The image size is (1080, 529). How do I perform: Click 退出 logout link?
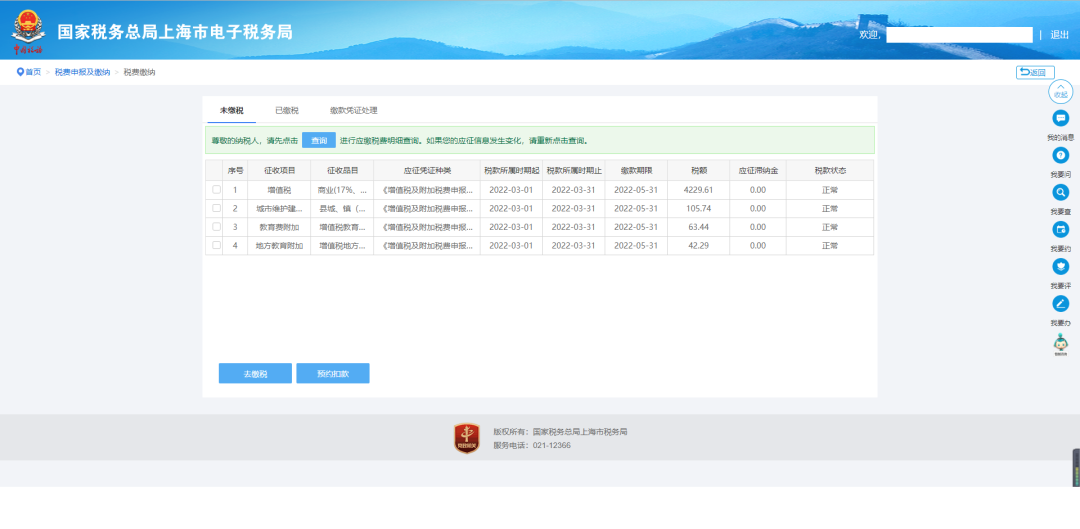point(1059,34)
